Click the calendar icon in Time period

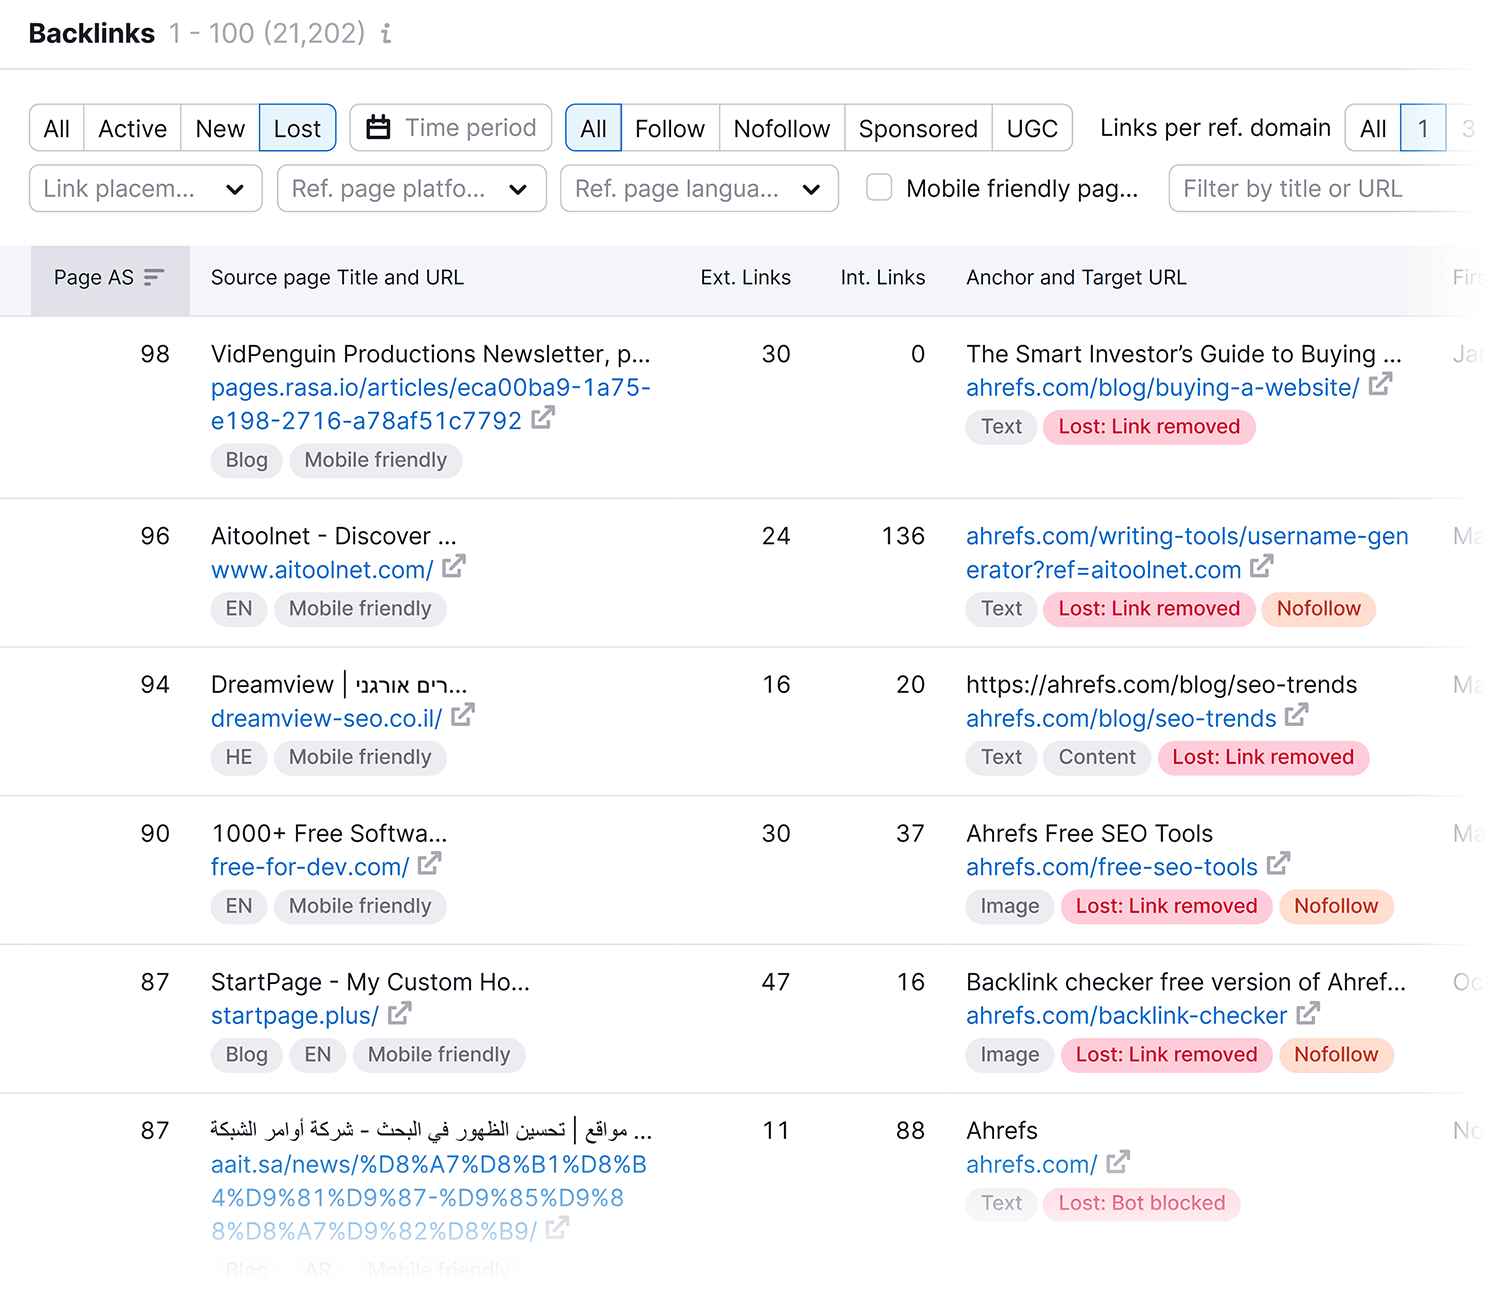(378, 128)
